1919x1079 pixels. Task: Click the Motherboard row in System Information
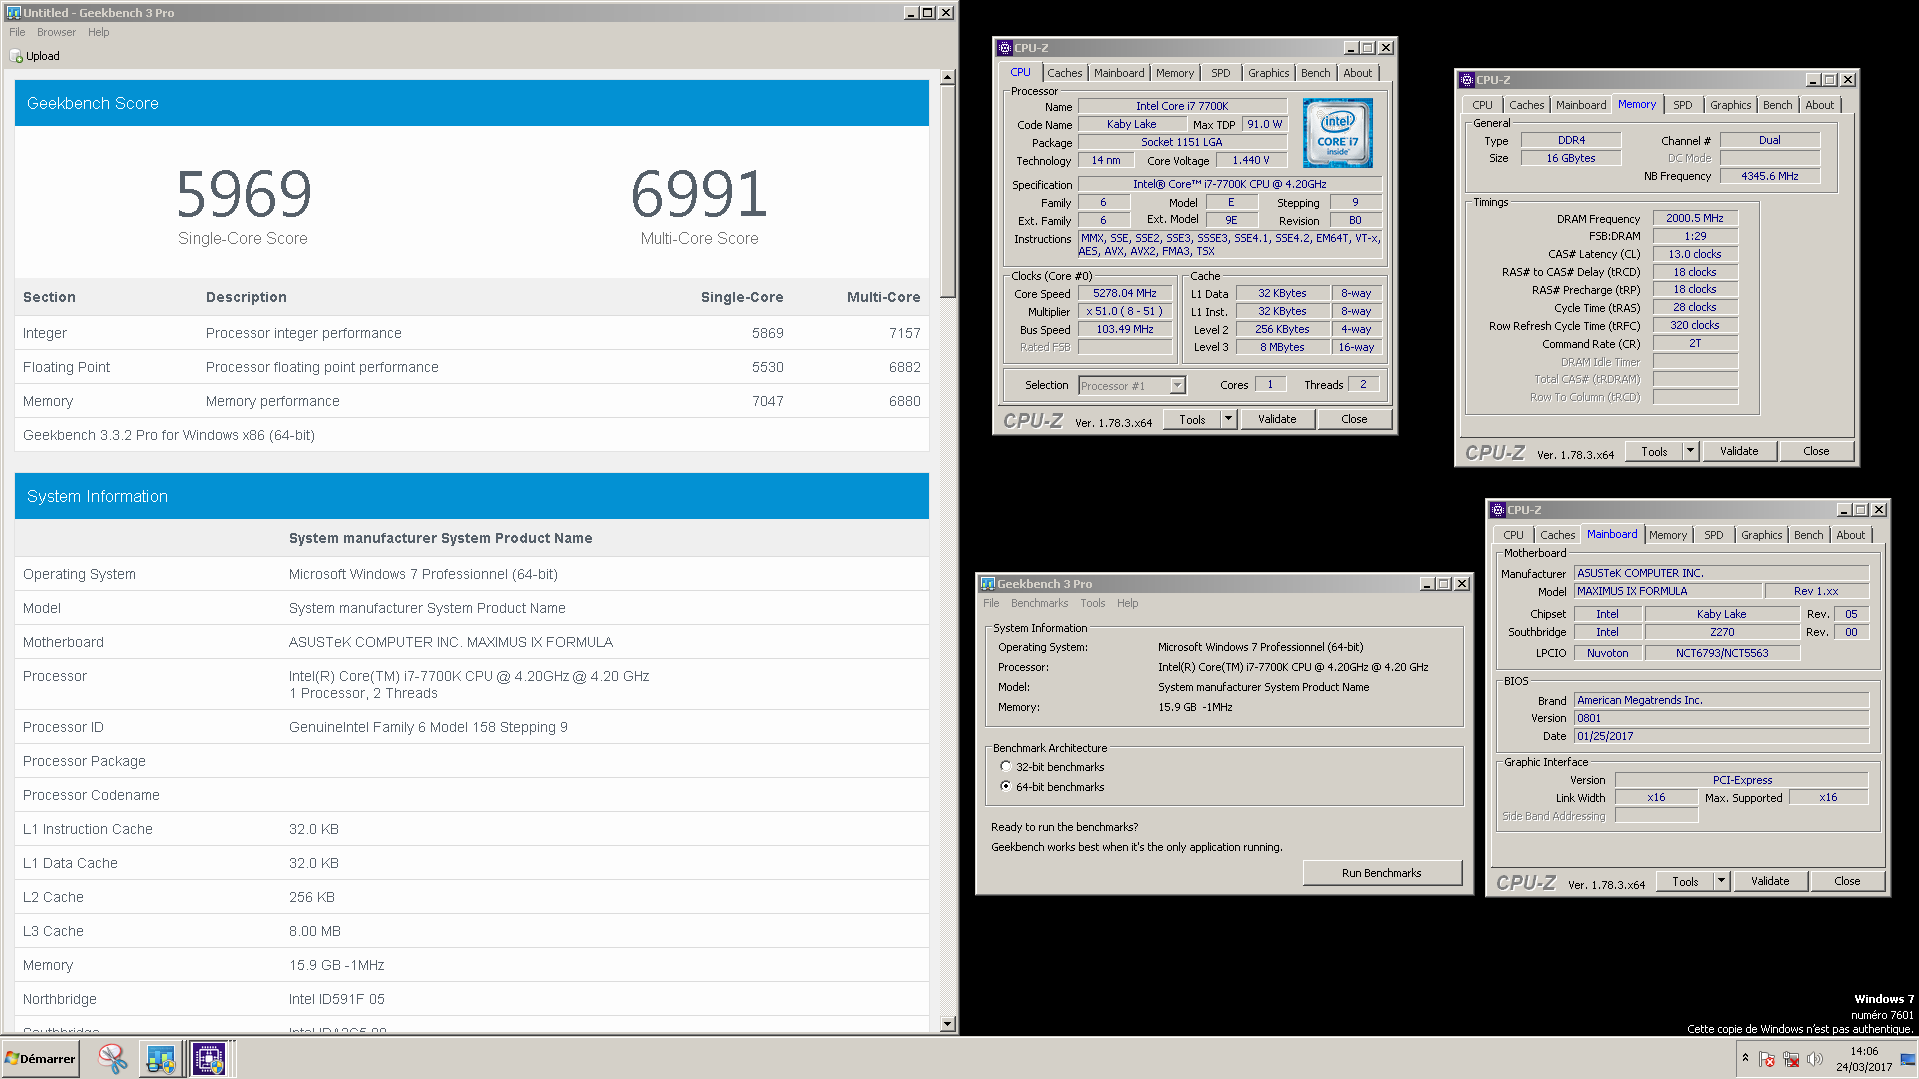472,642
